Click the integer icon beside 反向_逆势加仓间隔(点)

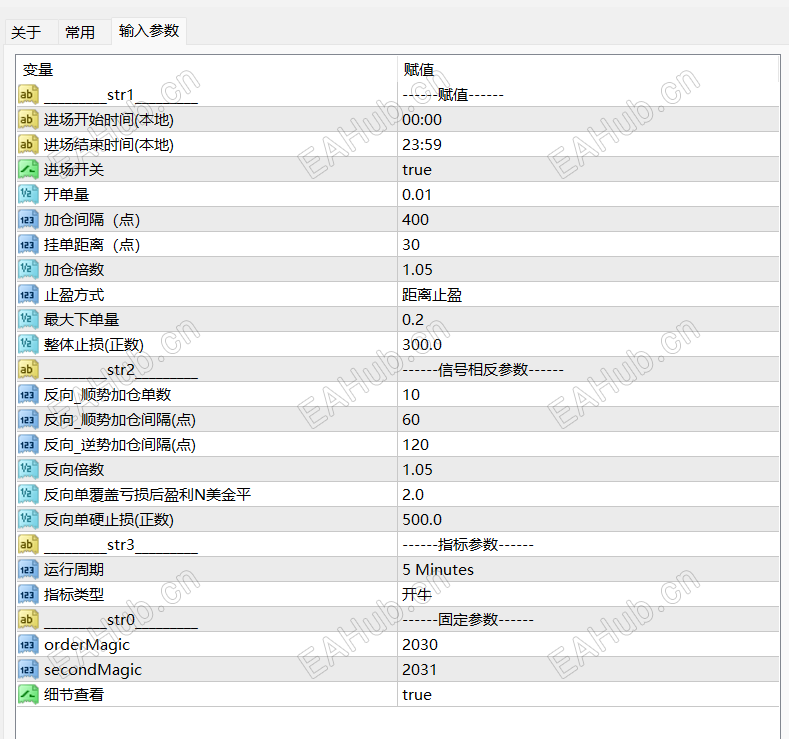(28, 445)
